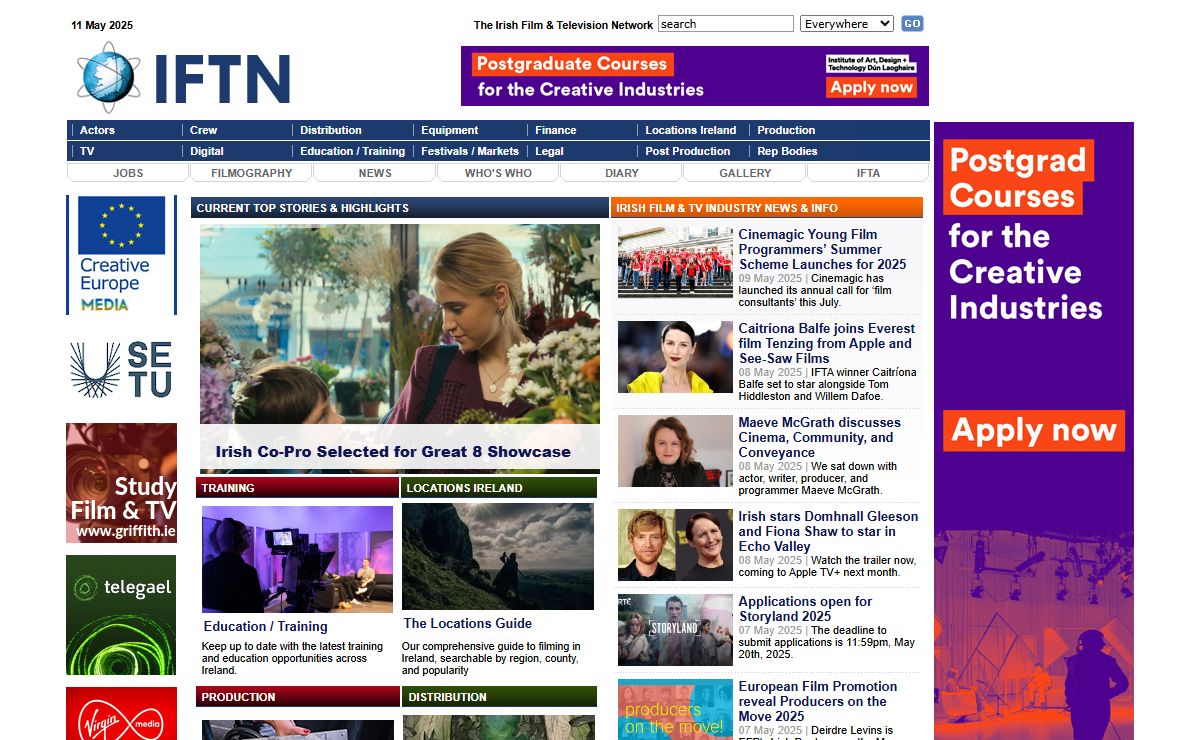1200x740 pixels.
Task: Open the SETU logo banner
Action: tap(121, 371)
